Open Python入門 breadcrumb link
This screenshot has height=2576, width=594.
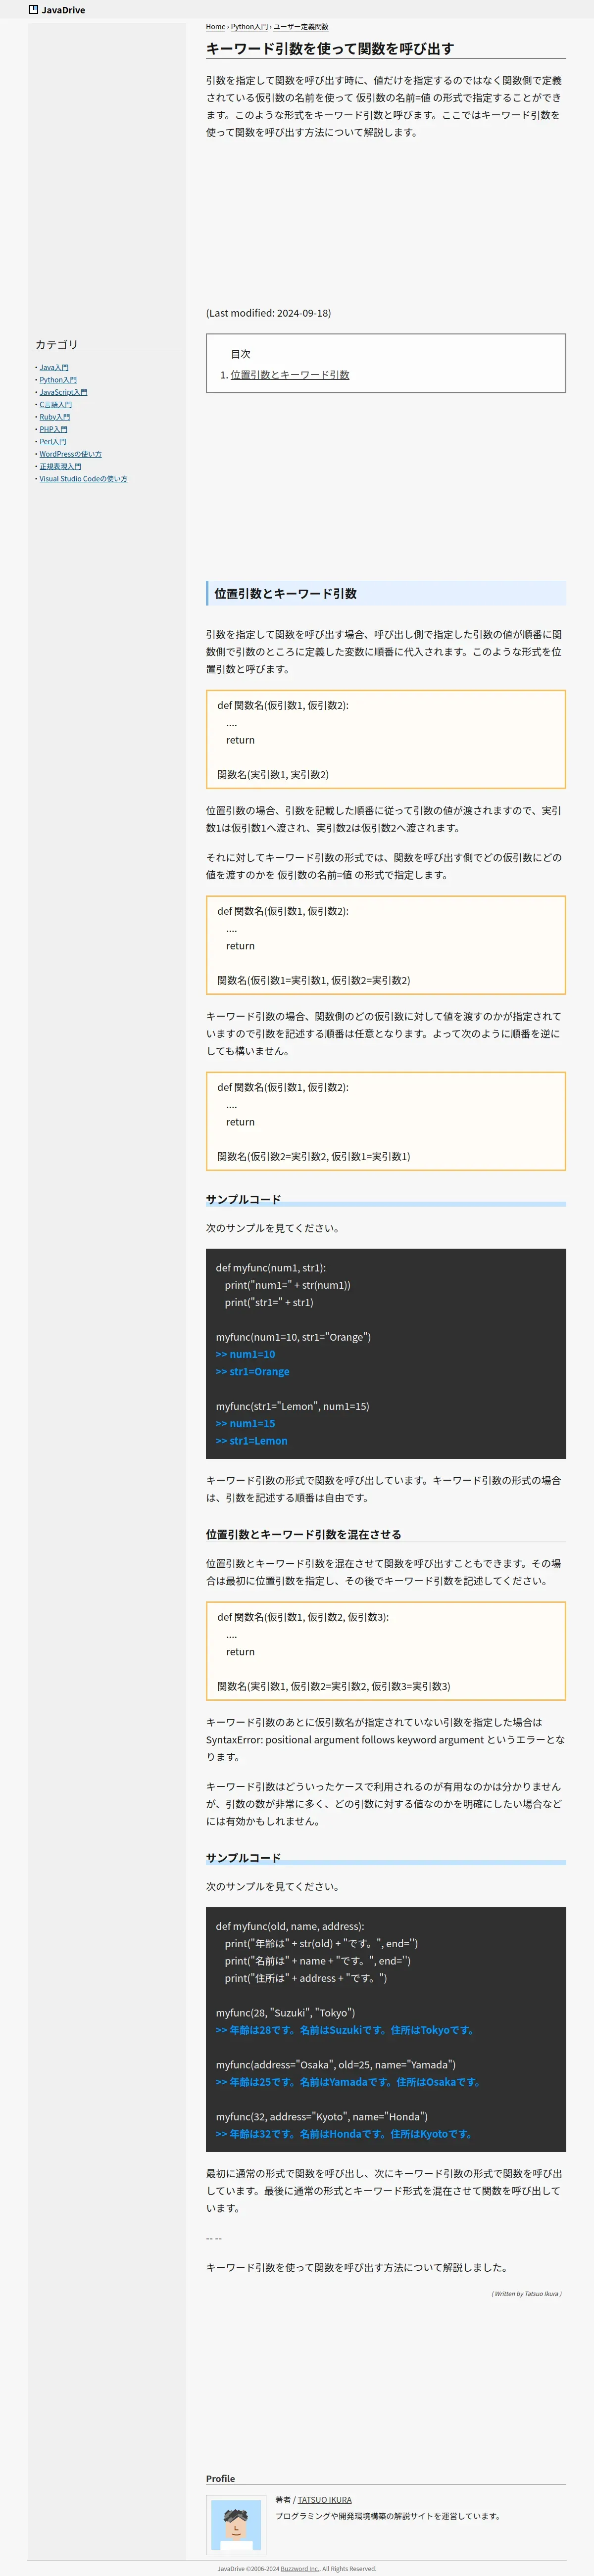pos(249,27)
